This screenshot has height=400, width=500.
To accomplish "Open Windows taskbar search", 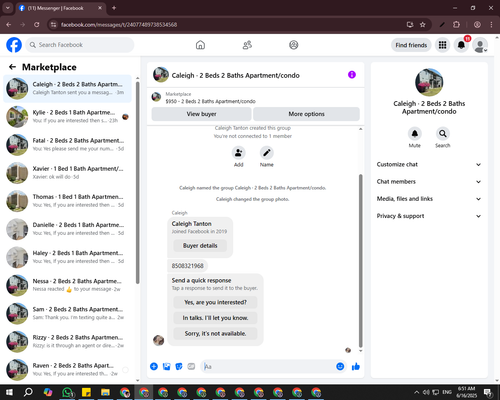I will [x=28, y=392].
